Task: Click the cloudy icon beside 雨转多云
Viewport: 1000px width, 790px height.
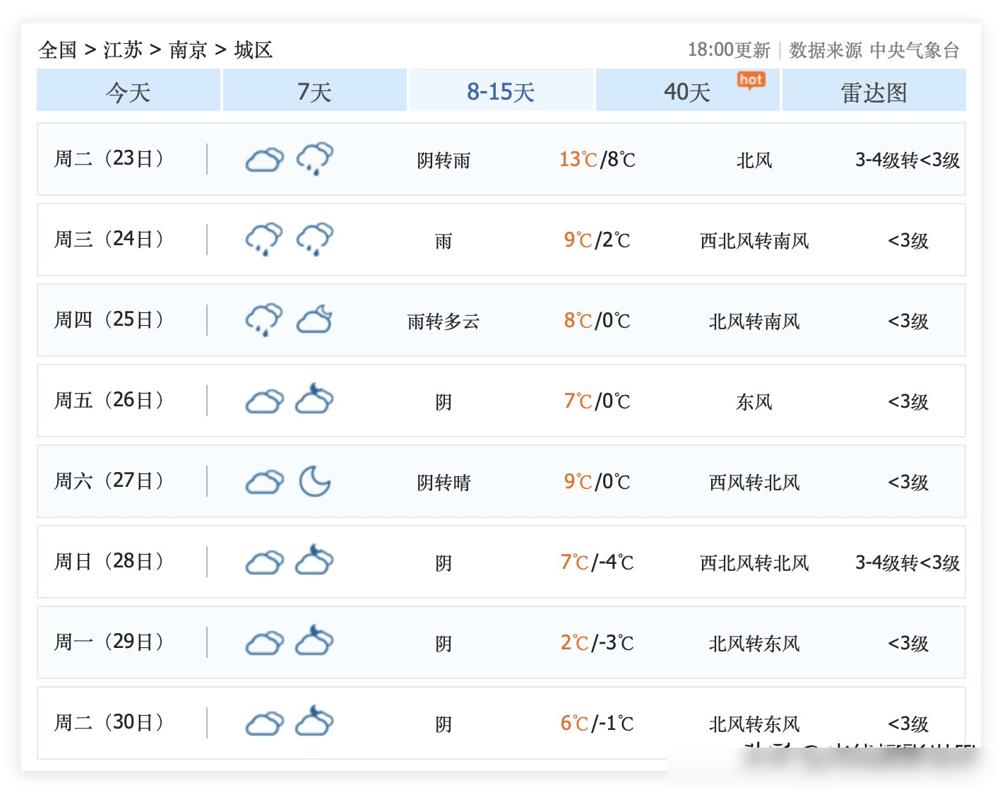Action: point(314,319)
